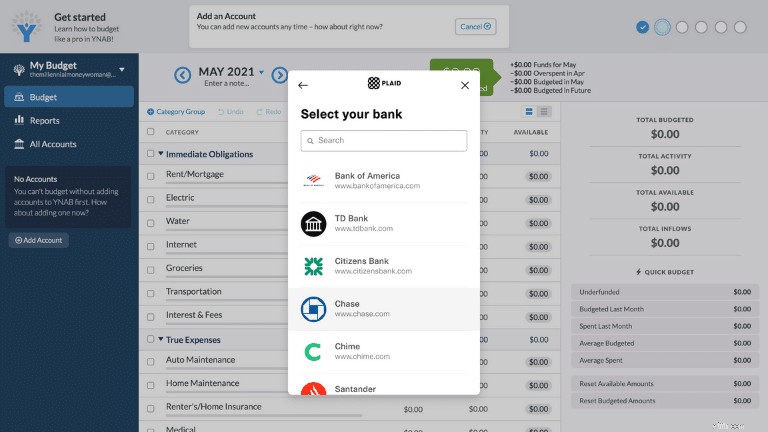Click My Budget tree icon

[x=19, y=70]
